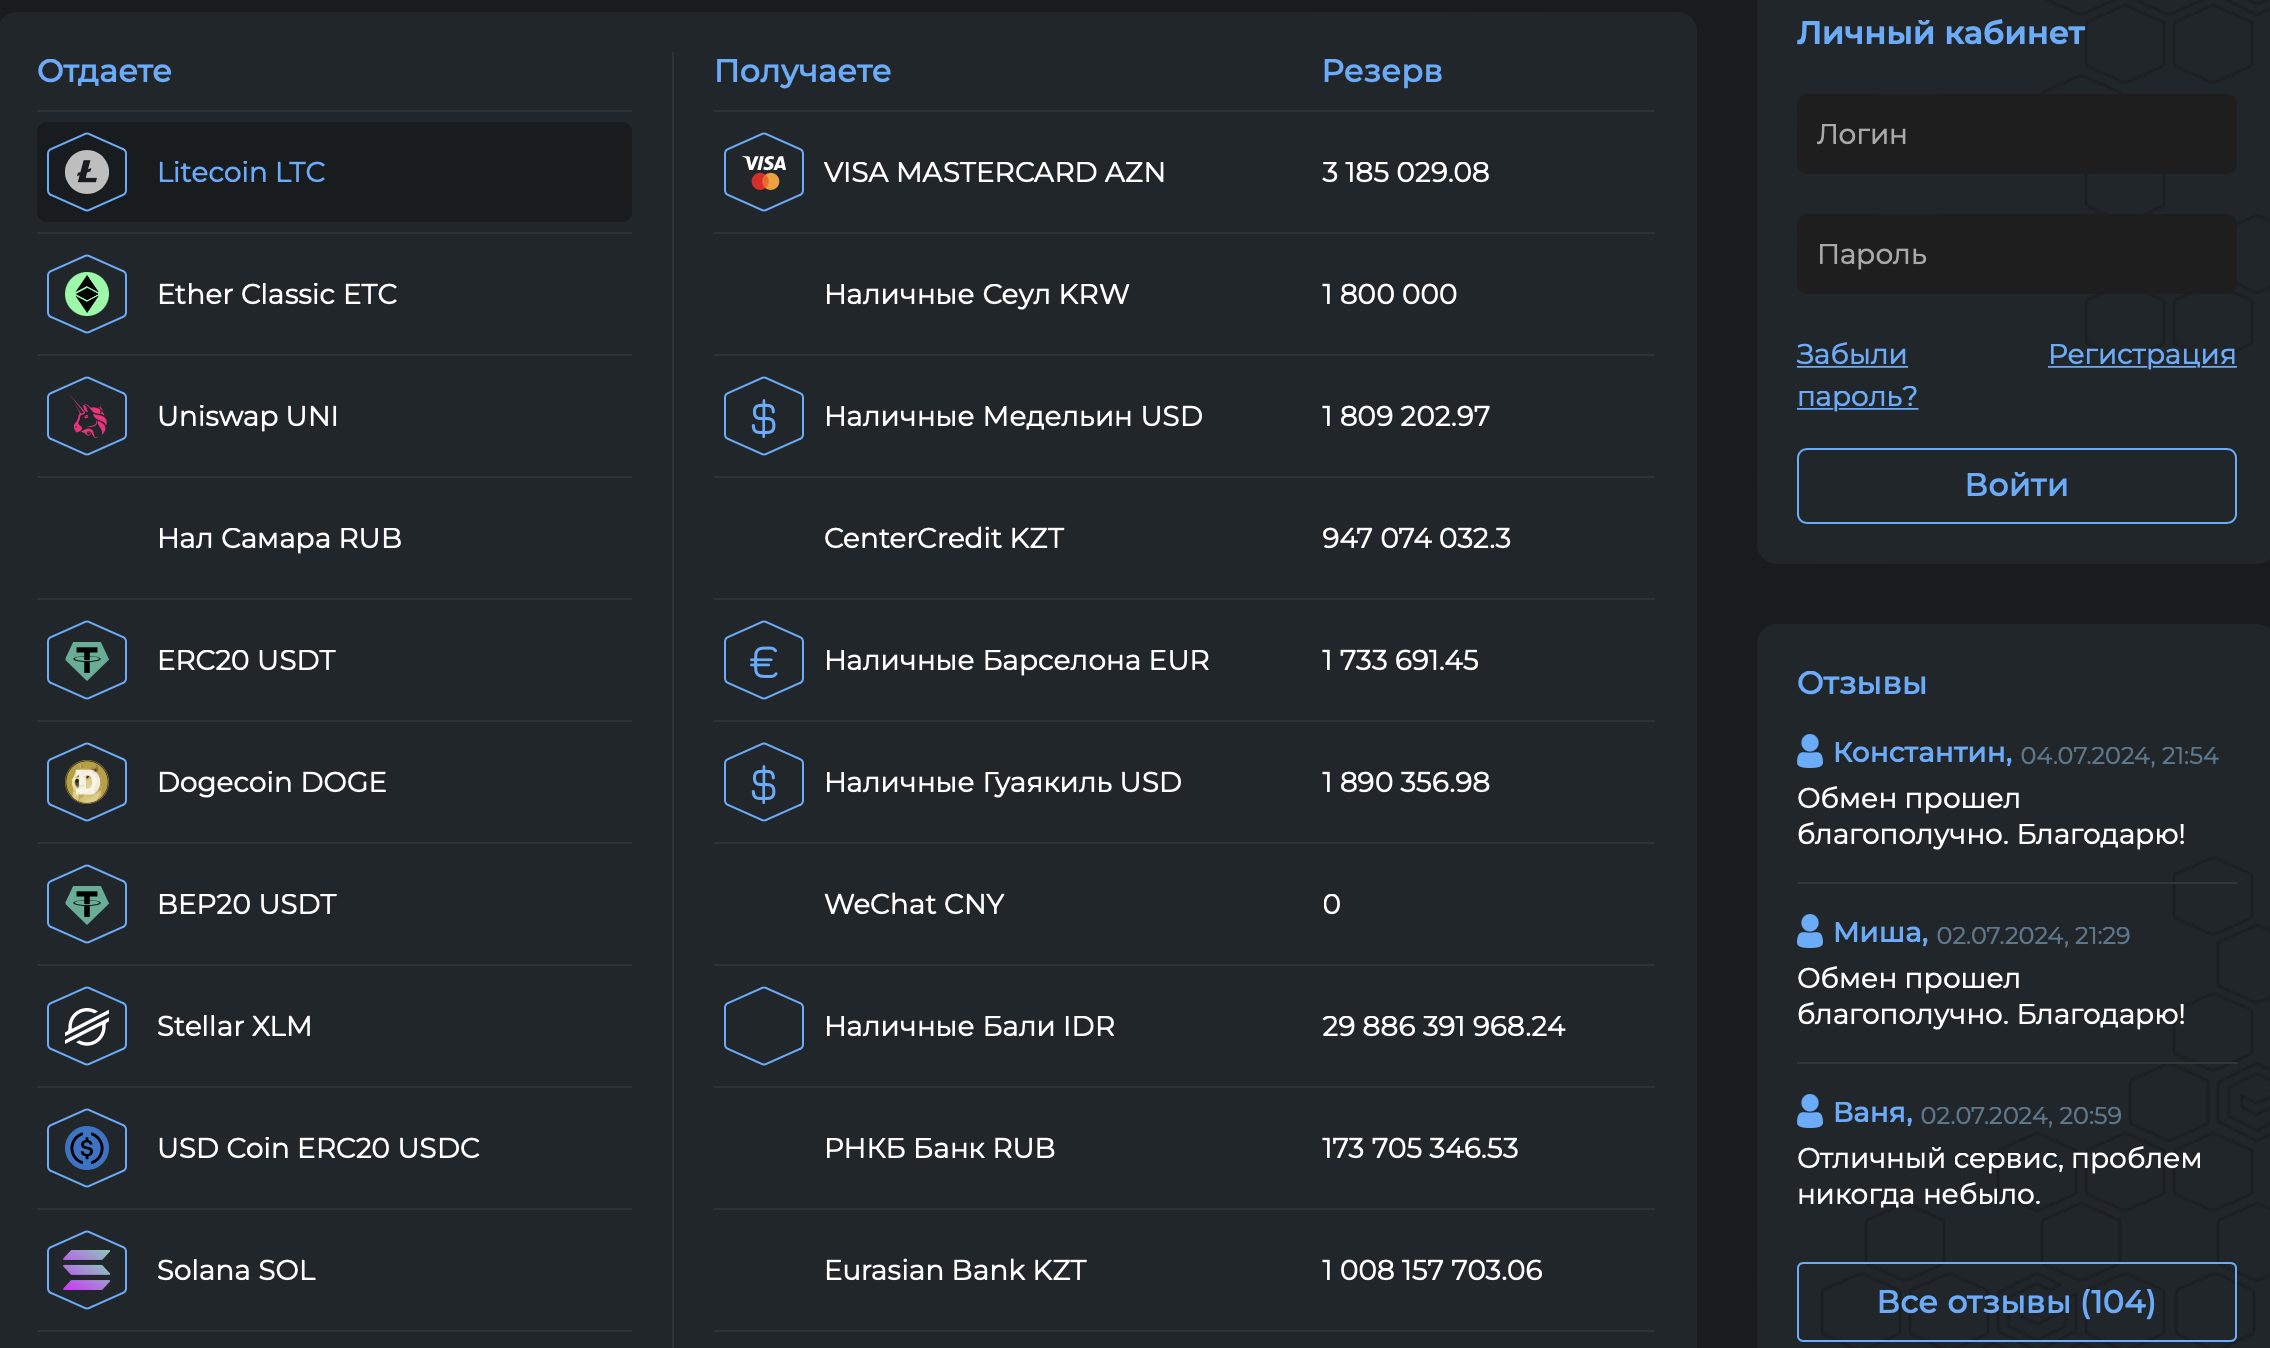Pick the USD Coin ERC20 USDC icon
Viewport: 2270px width, 1348px height.
[87, 1148]
